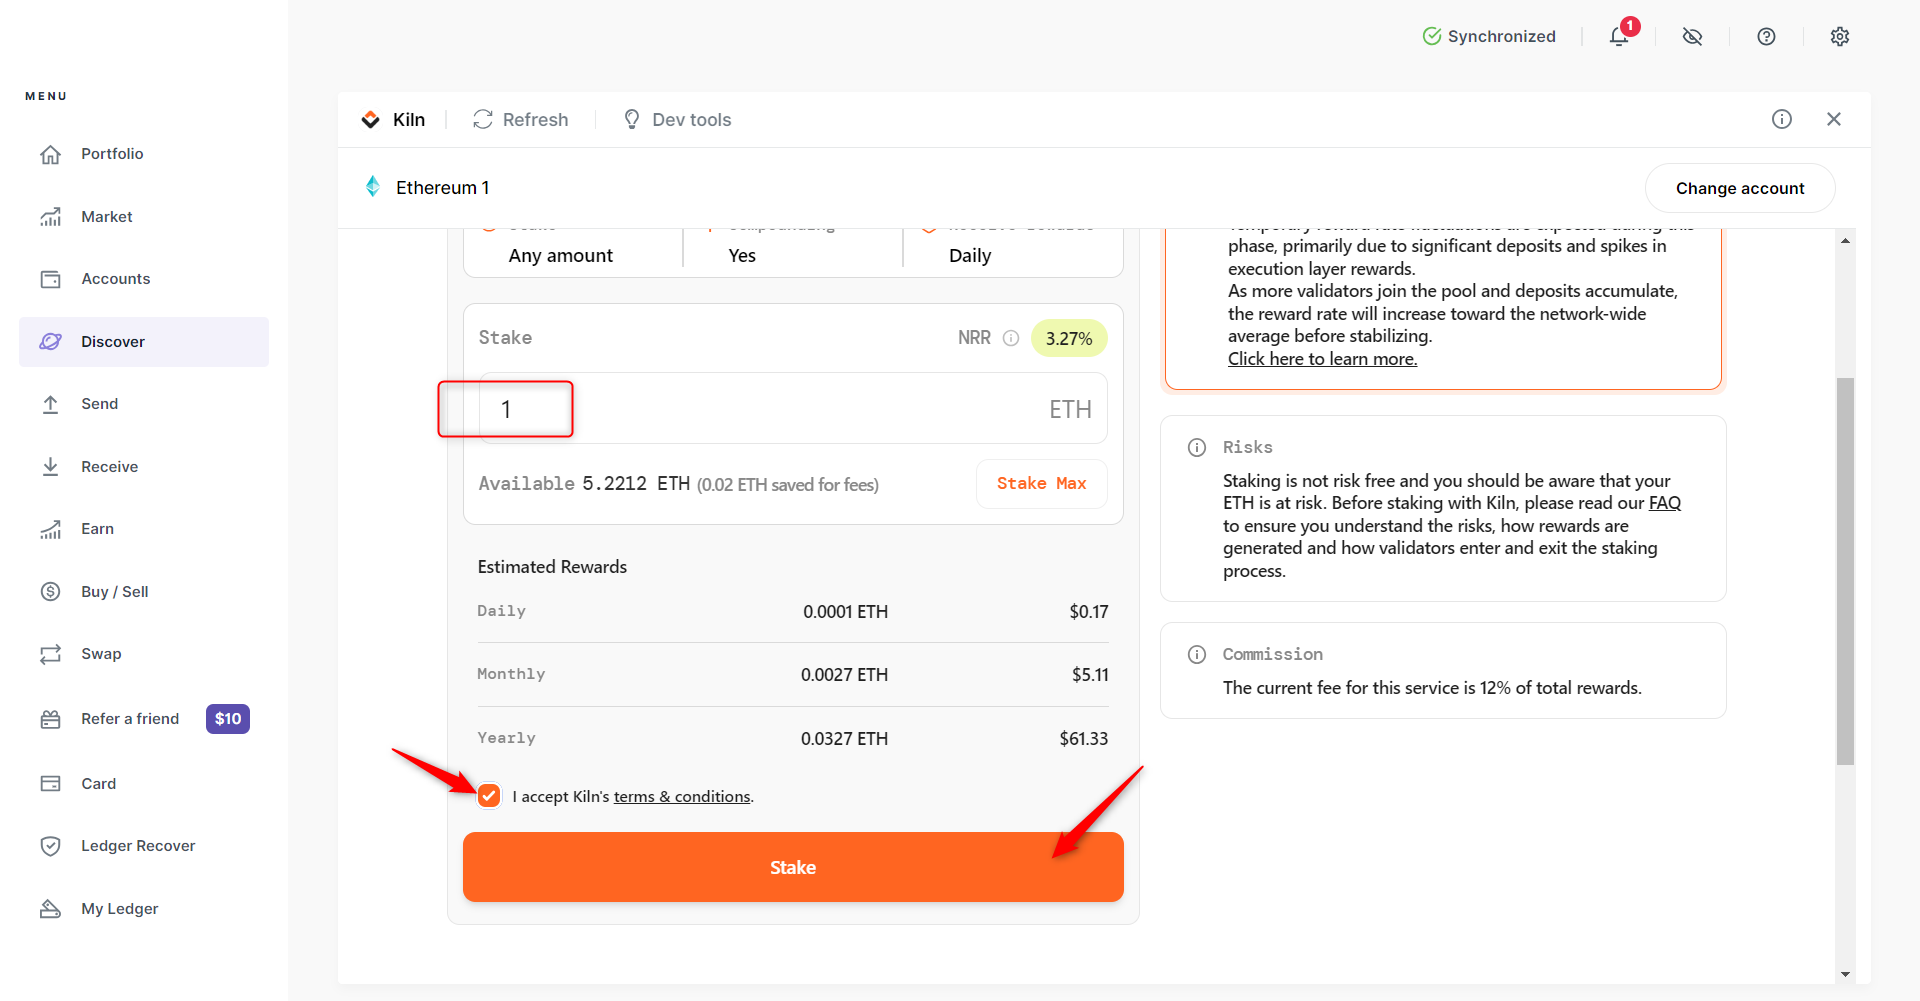The image size is (1920, 1001).
Task: Go to Market in the sidebar
Action: (x=144, y=217)
